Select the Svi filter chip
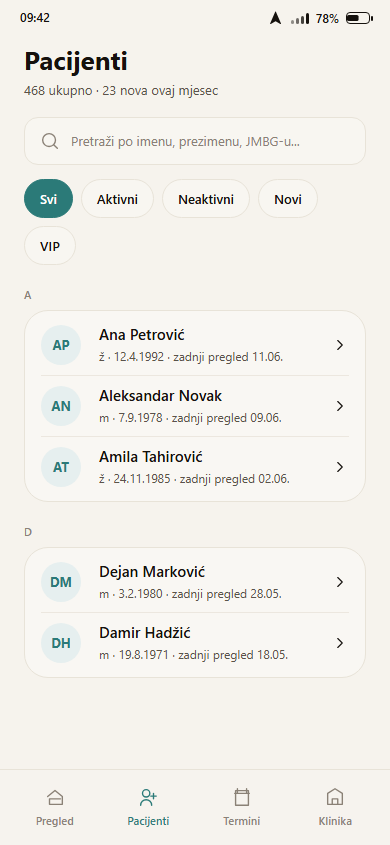 48,199
